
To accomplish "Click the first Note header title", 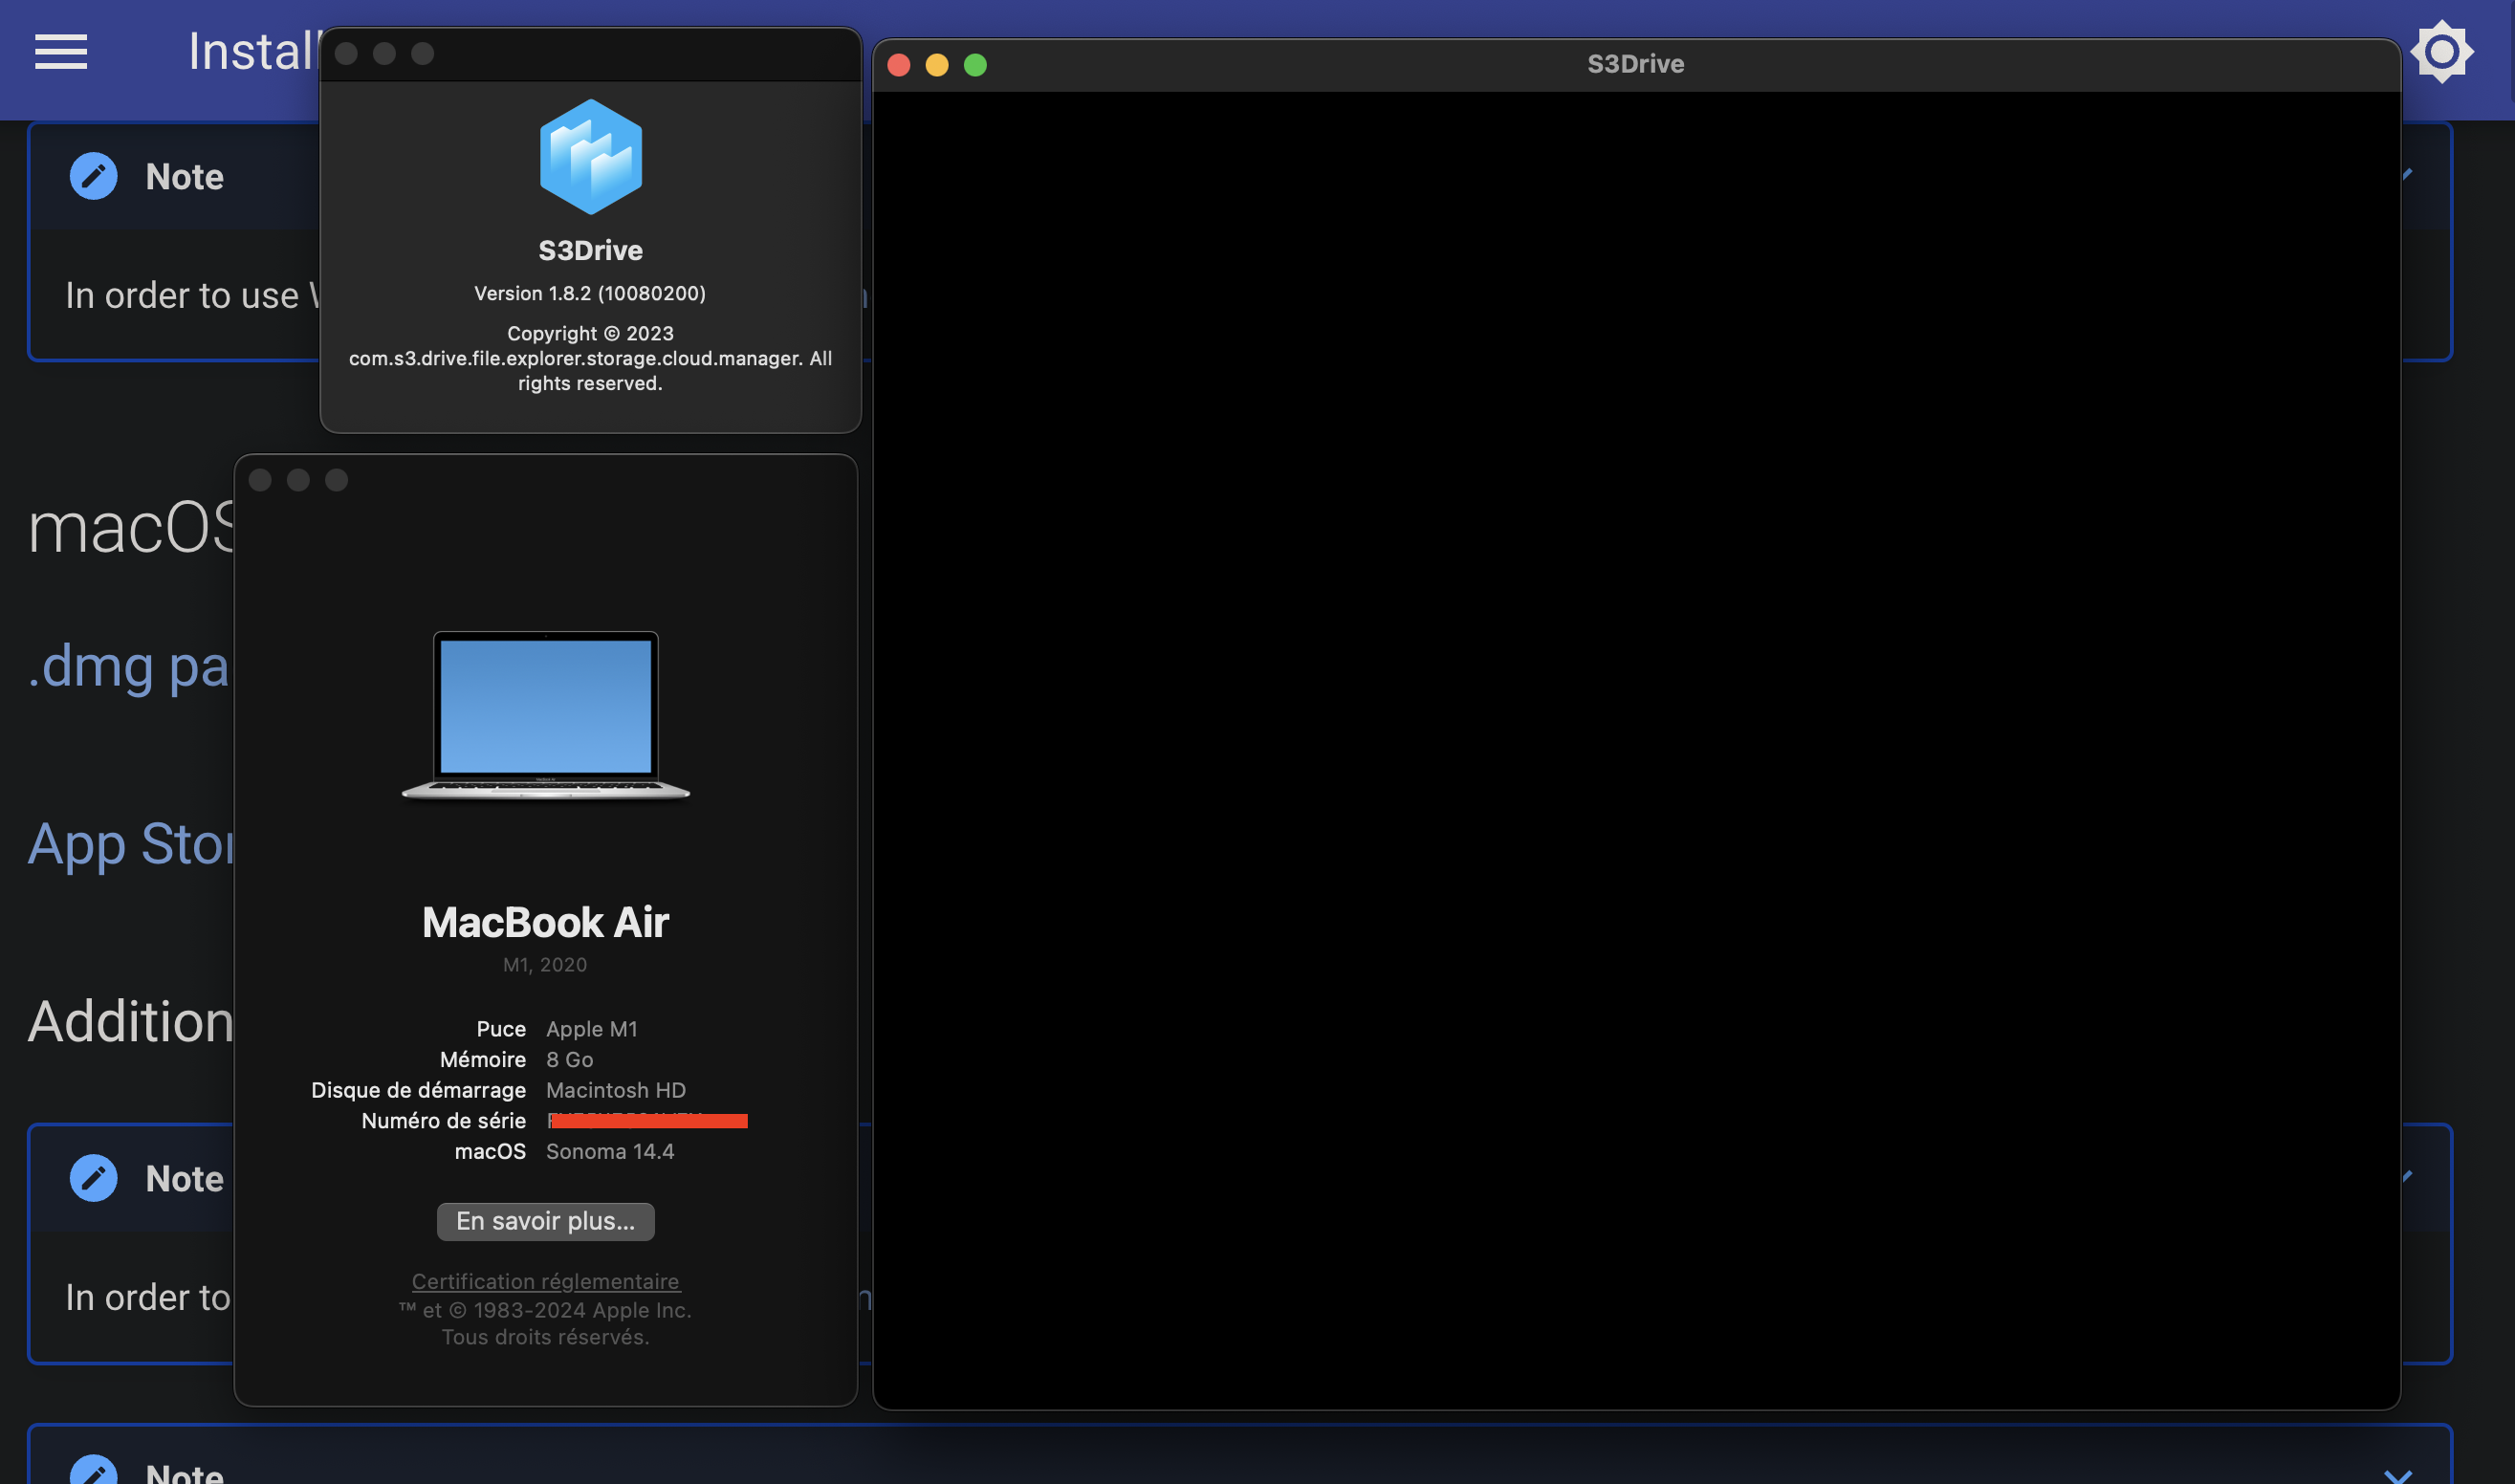I will 184,177.
